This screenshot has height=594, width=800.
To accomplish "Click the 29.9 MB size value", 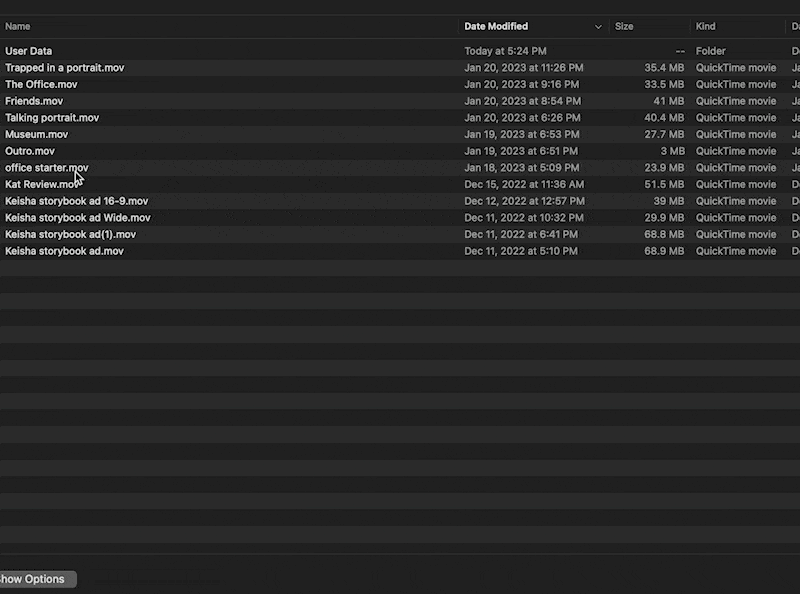I will coord(664,218).
